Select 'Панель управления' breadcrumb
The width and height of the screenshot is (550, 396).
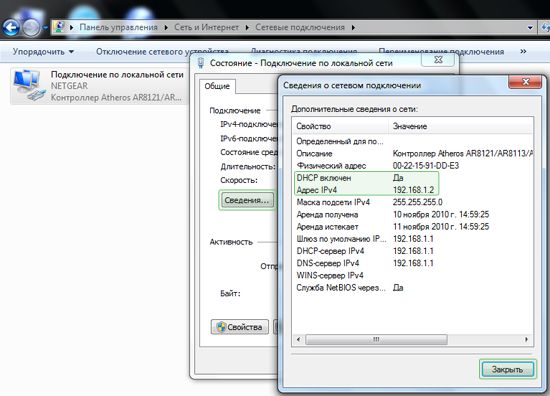pyautogui.click(x=119, y=27)
